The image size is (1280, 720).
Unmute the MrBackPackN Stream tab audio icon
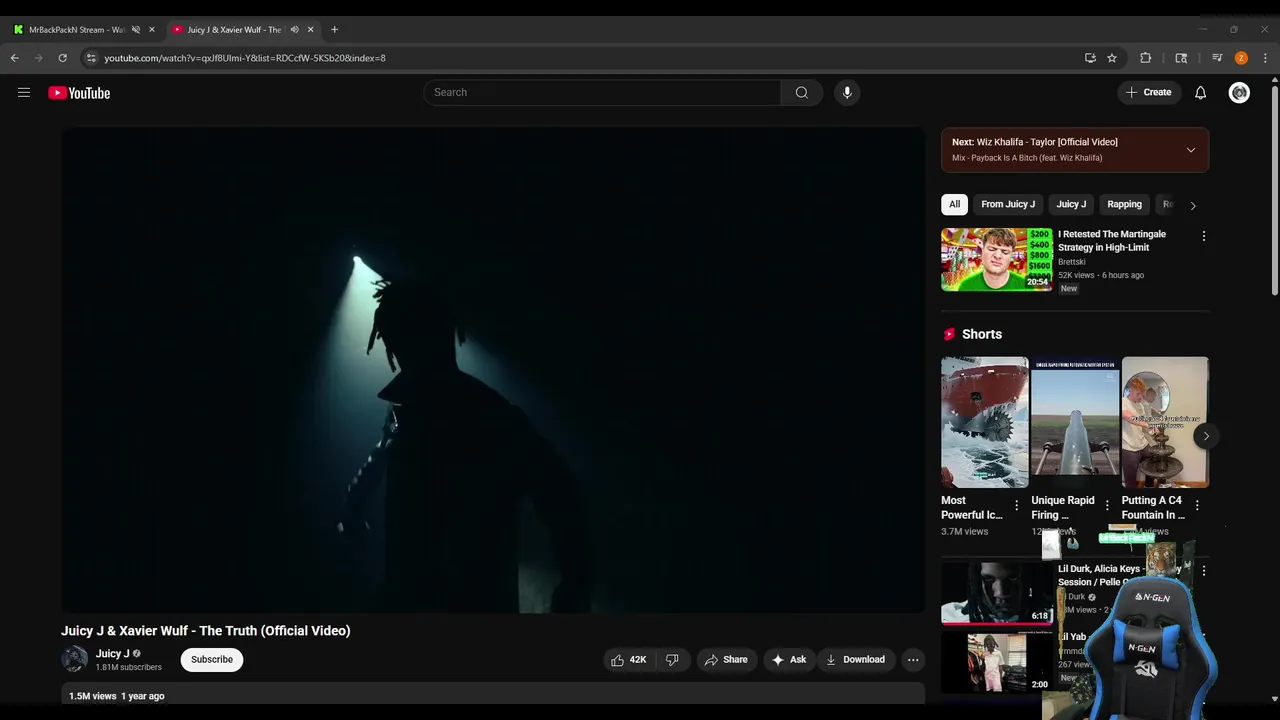pos(136,29)
